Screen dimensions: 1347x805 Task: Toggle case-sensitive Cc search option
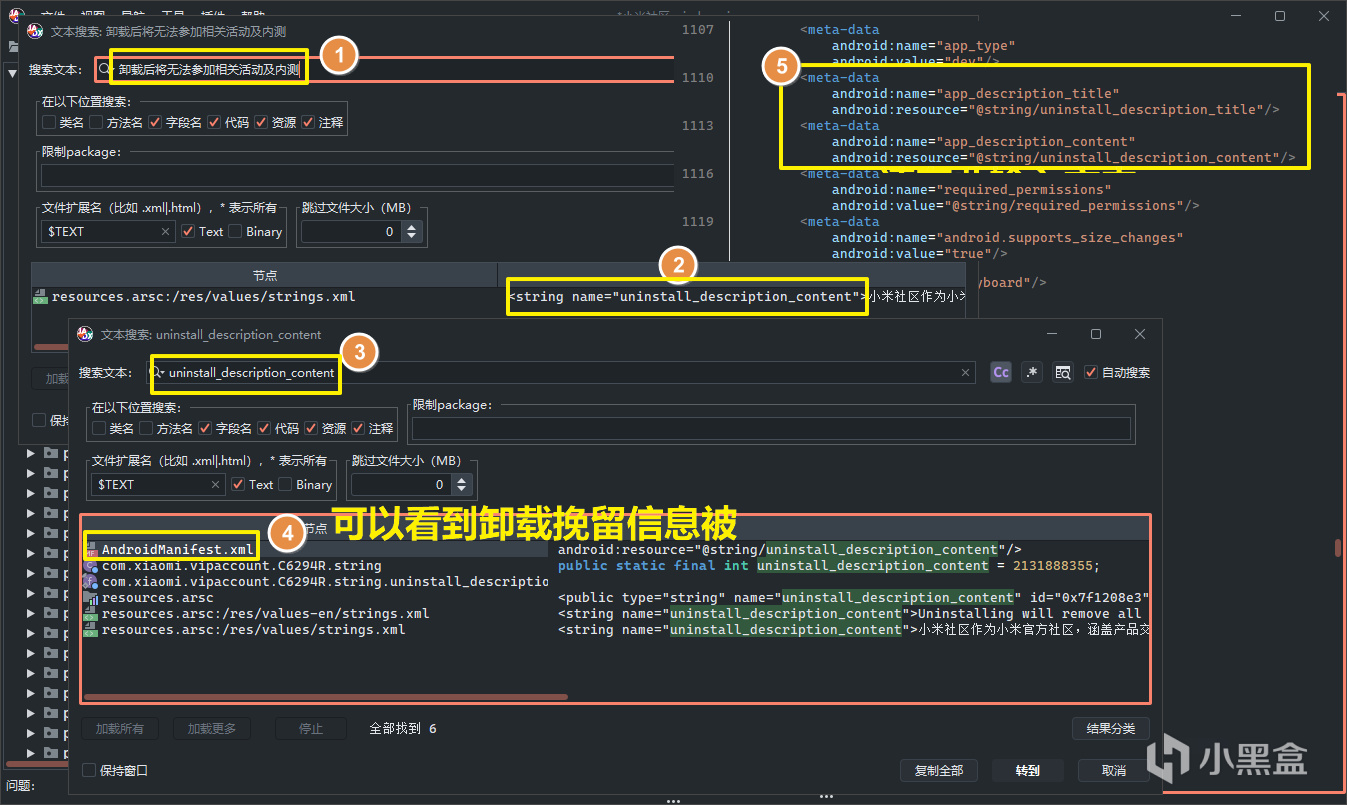[1001, 372]
